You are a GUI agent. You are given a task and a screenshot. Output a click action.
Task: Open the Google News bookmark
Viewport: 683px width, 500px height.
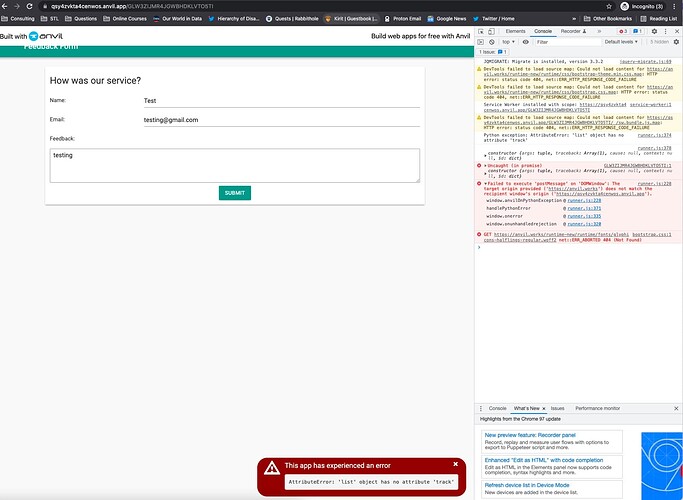tap(447, 19)
